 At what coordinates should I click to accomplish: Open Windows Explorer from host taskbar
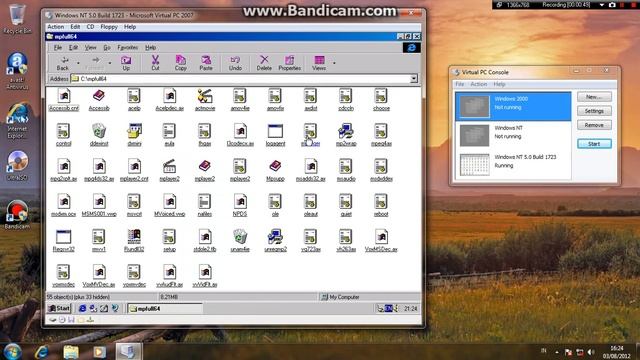[x=71, y=351]
